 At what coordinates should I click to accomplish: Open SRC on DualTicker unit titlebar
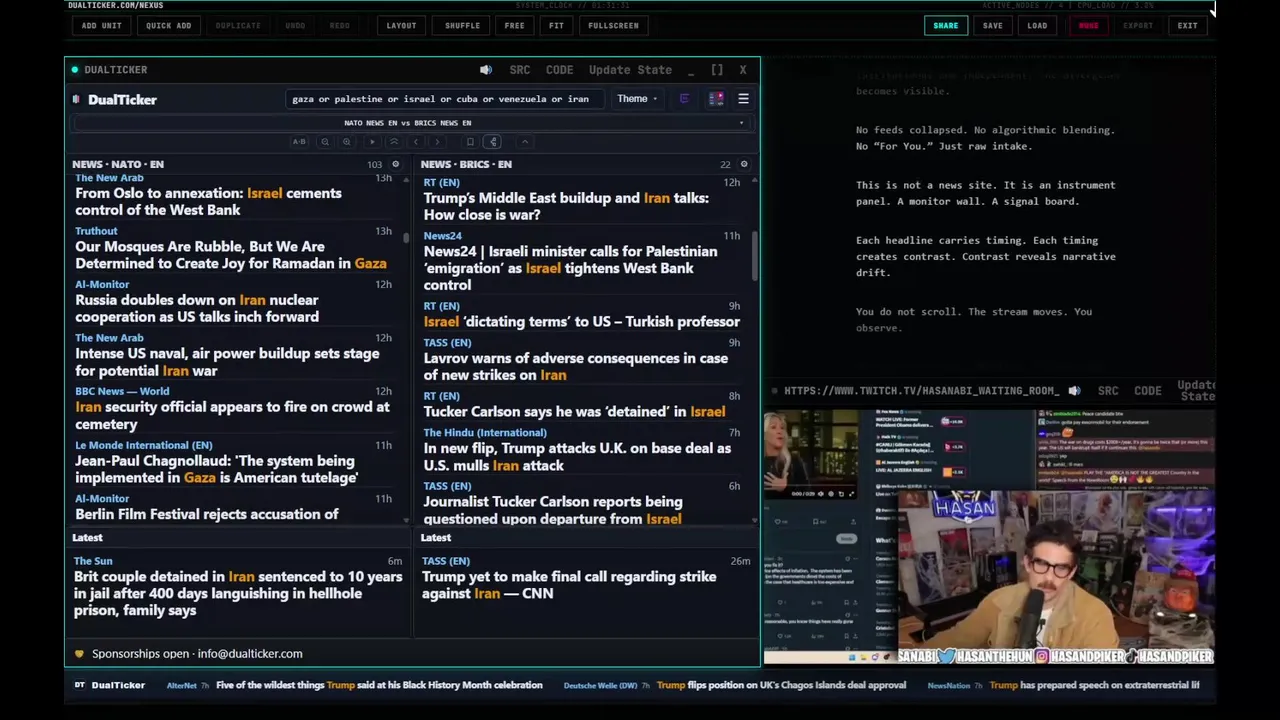[x=520, y=70]
